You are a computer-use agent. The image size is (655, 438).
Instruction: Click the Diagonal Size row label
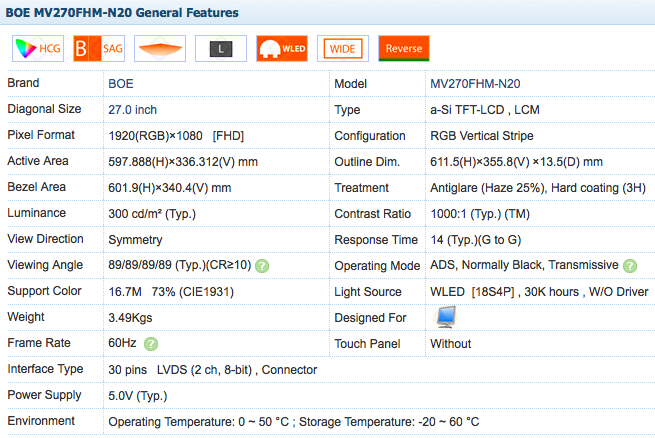pyautogui.click(x=44, y=109)
